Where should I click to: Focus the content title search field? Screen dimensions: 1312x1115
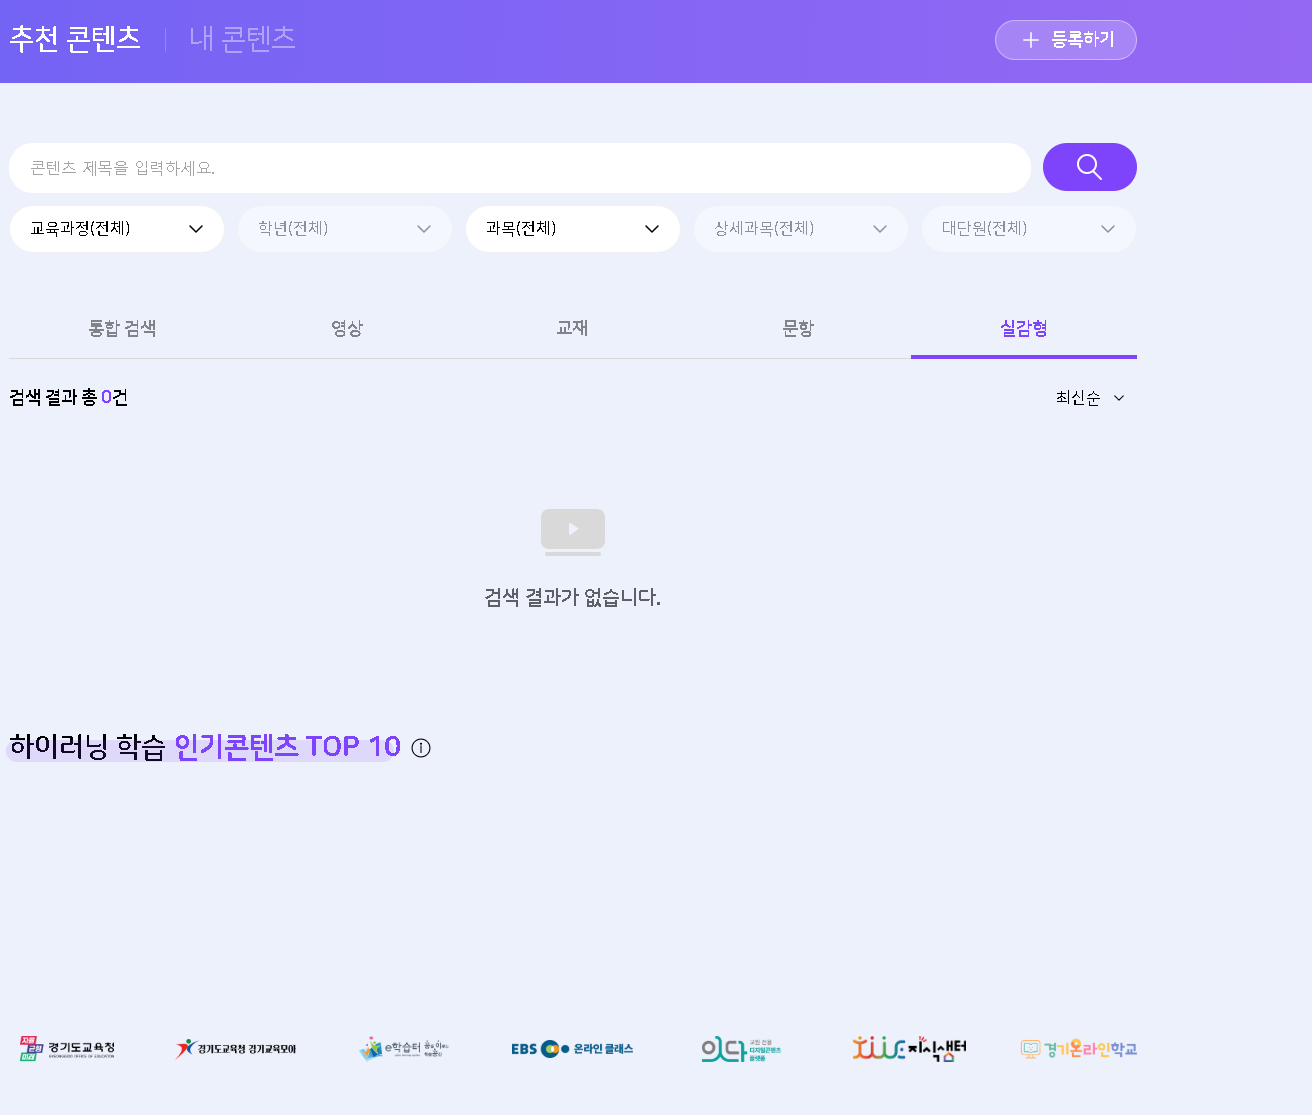[x=520, y=168]
